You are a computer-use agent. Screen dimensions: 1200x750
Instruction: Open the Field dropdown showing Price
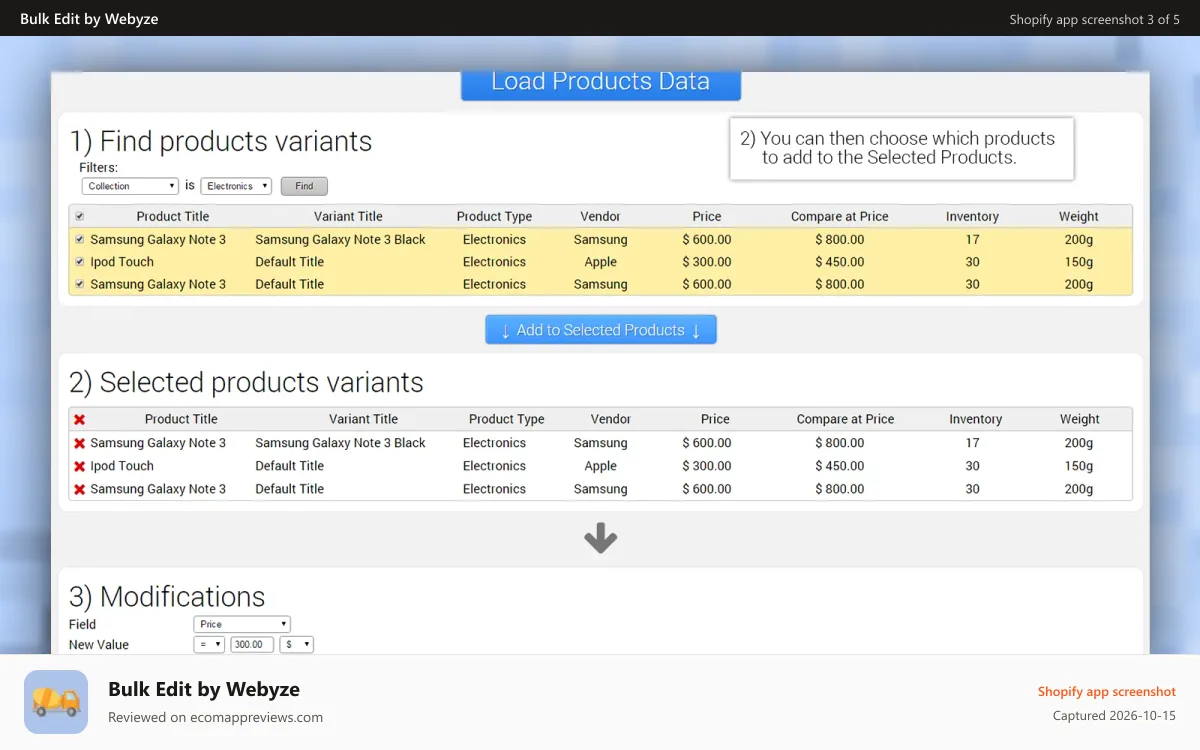click(x=242, y=624)
